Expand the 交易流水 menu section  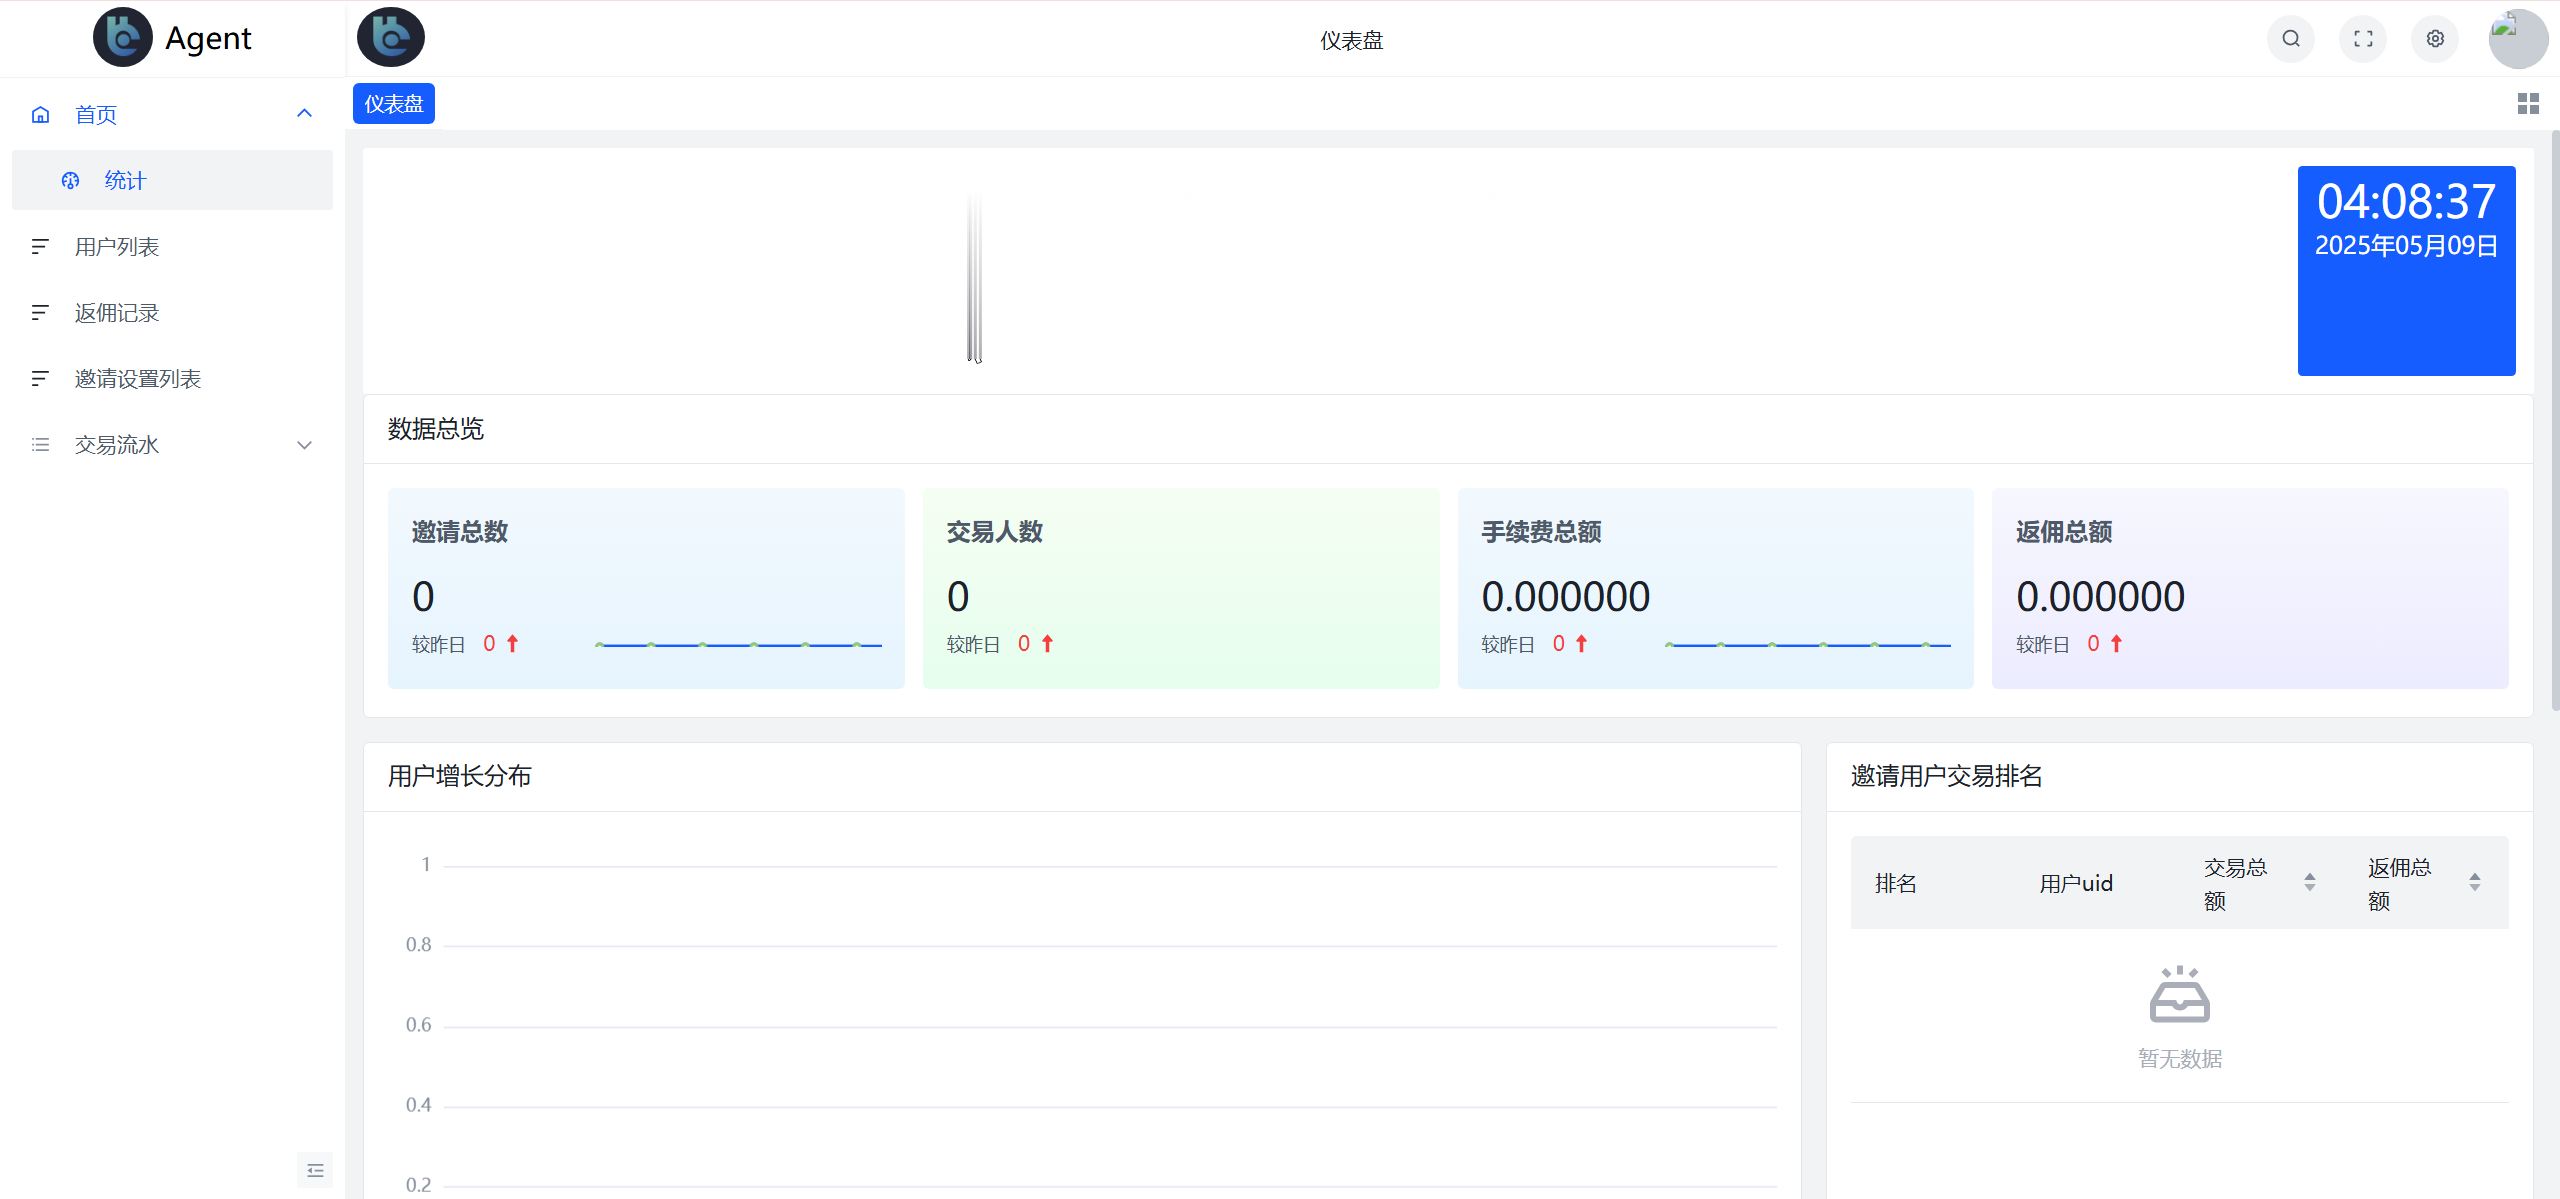(x=304, y=444)
